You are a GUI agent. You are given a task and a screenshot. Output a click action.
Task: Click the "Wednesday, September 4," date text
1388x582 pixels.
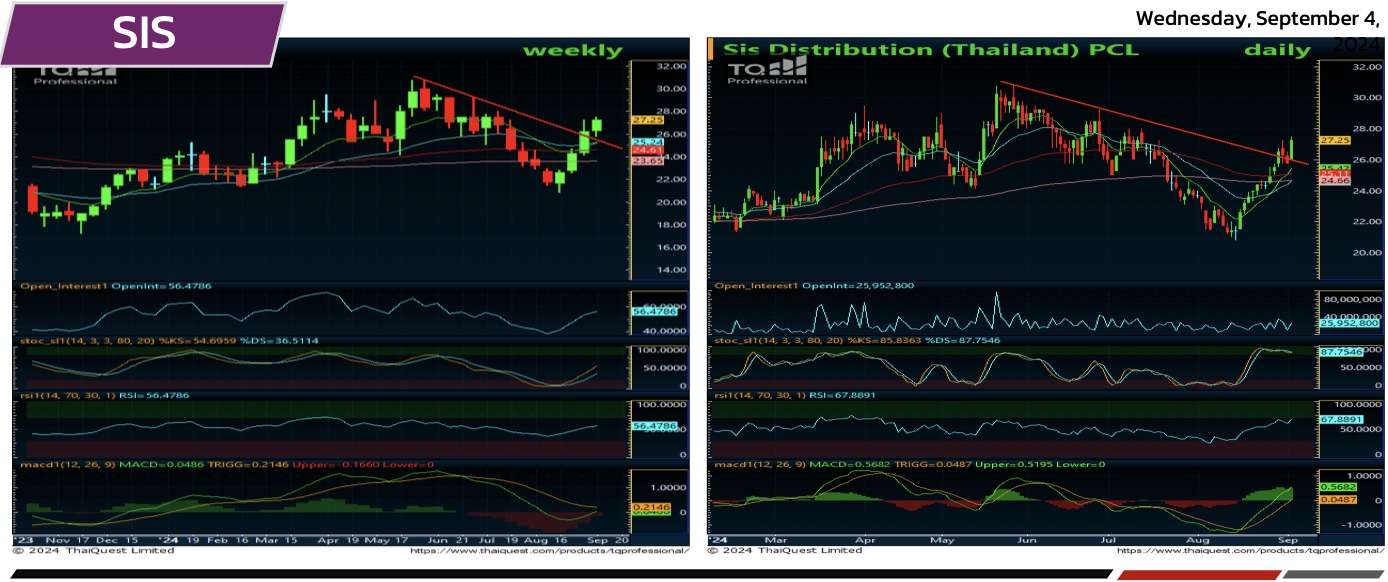click(1258, 18)
